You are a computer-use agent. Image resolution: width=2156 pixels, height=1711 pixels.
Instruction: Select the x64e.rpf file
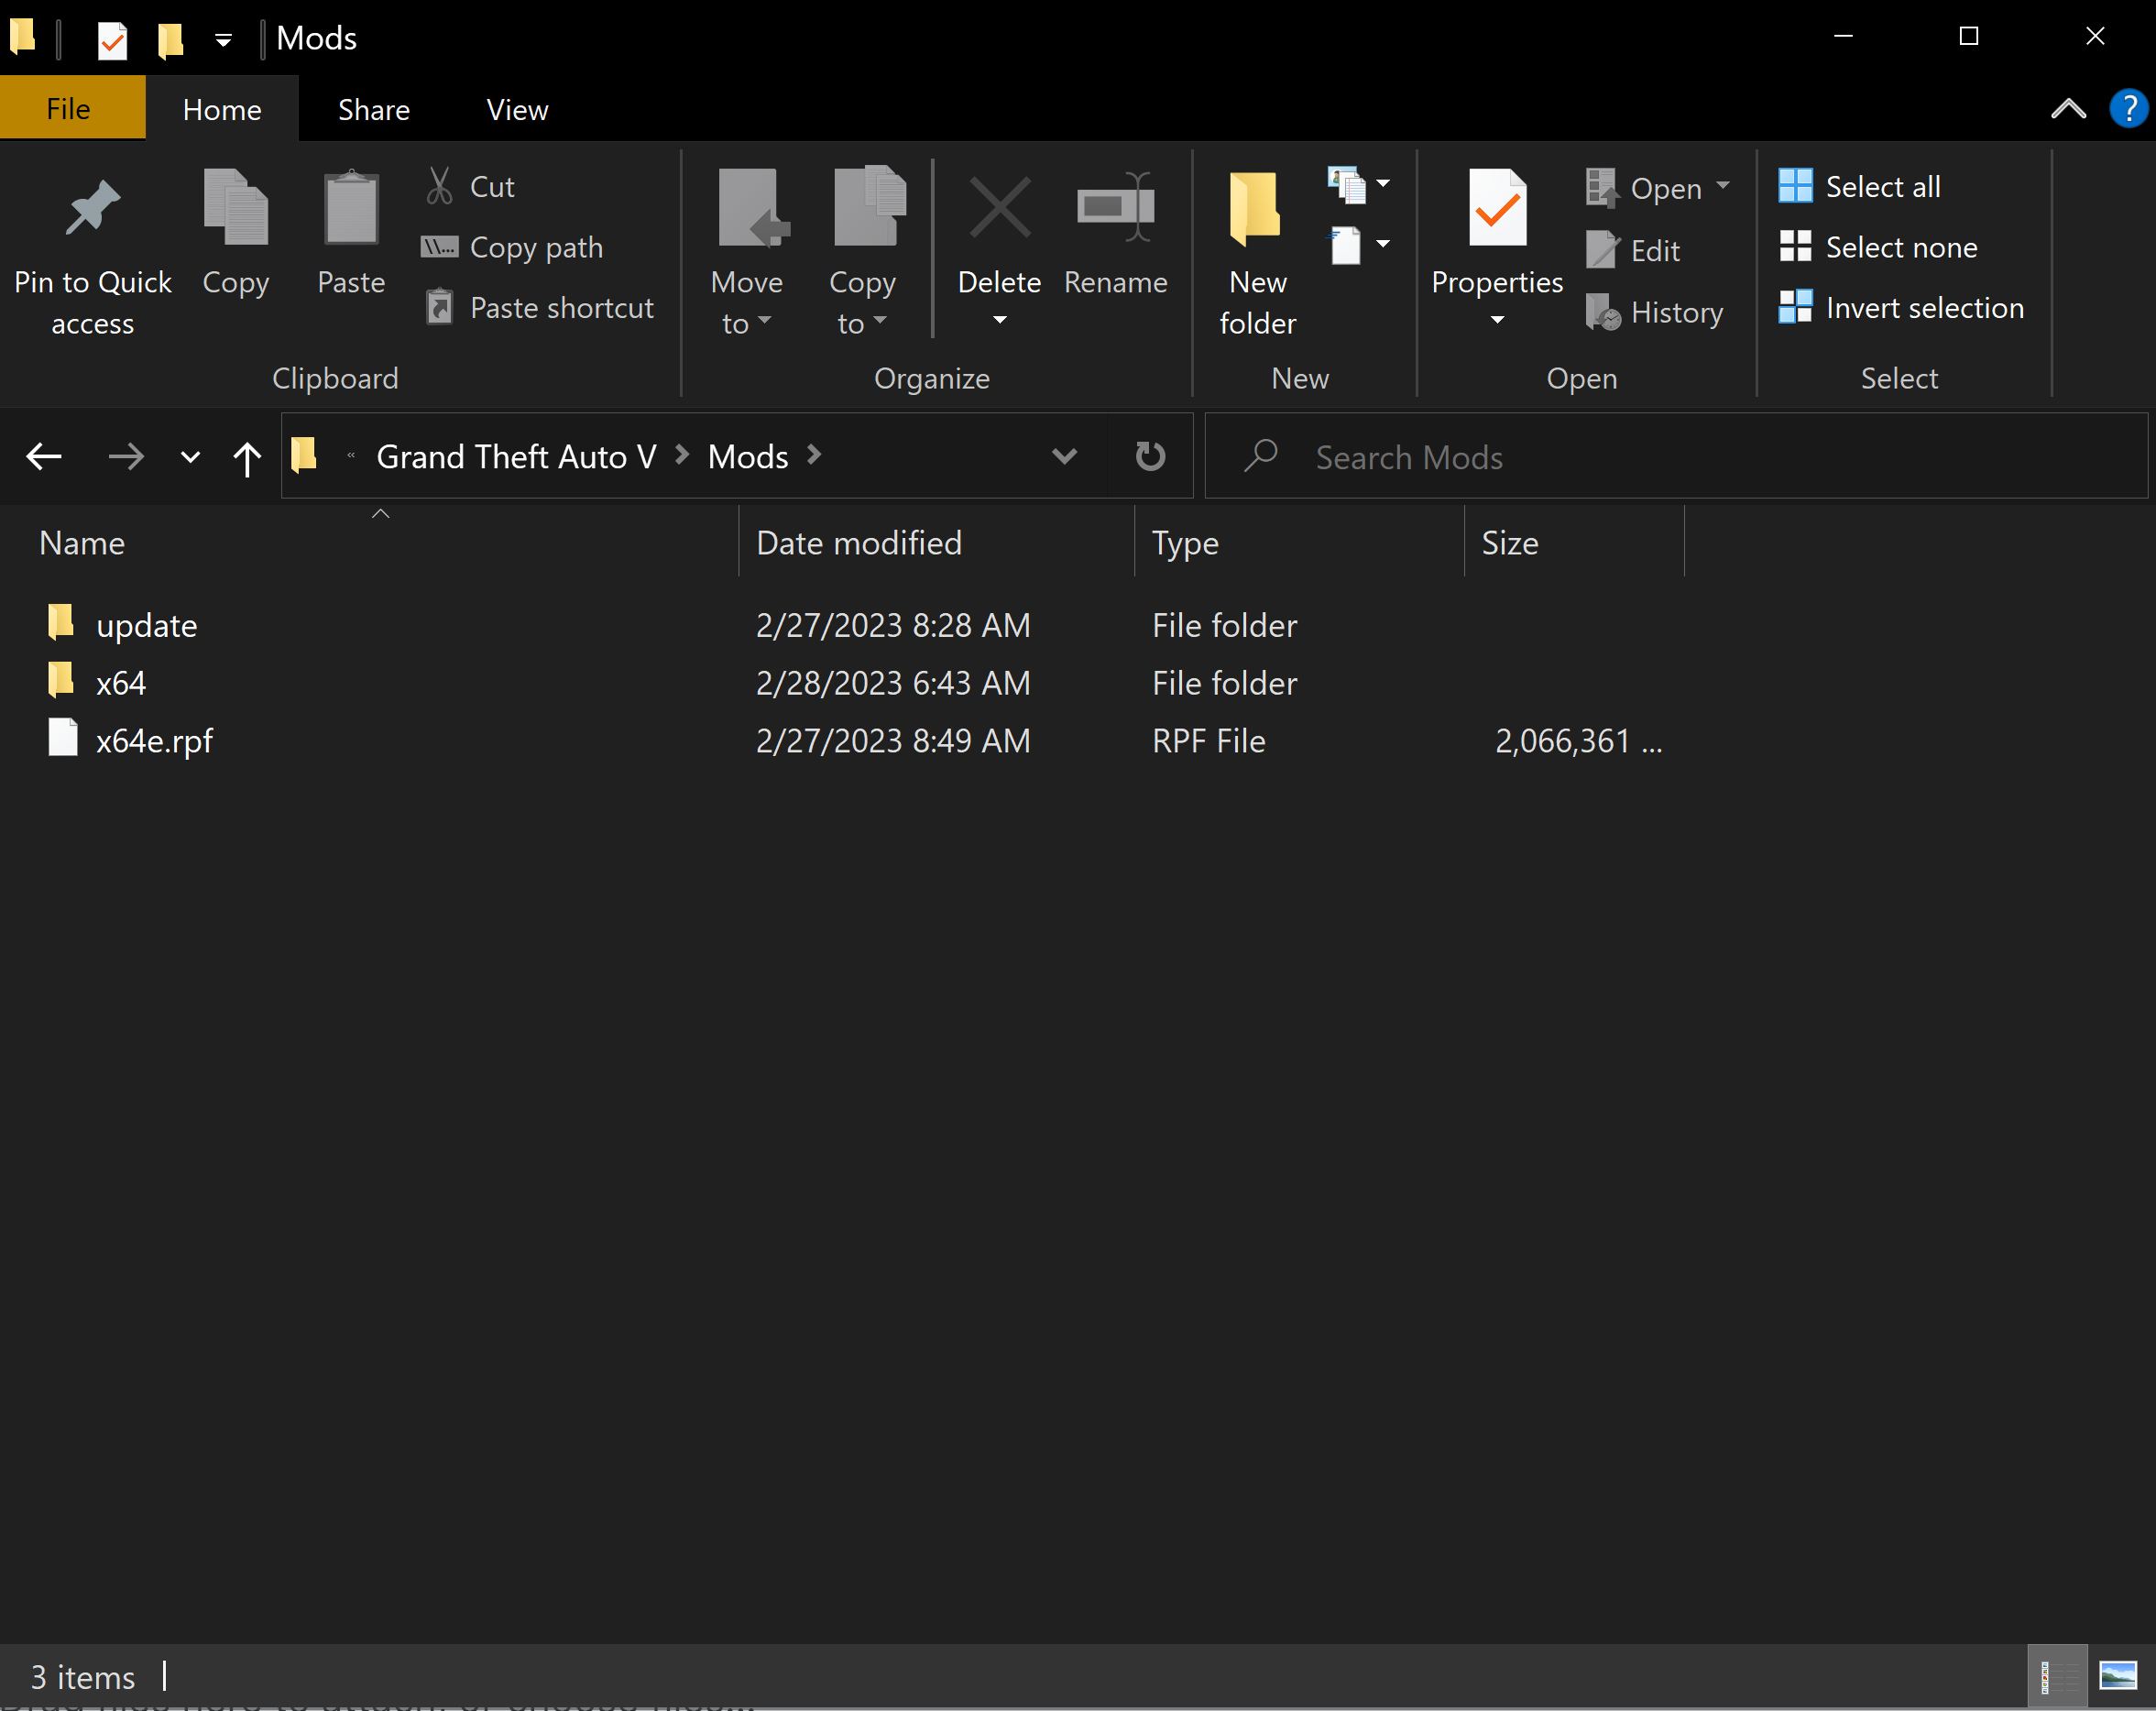click(154, 741)
